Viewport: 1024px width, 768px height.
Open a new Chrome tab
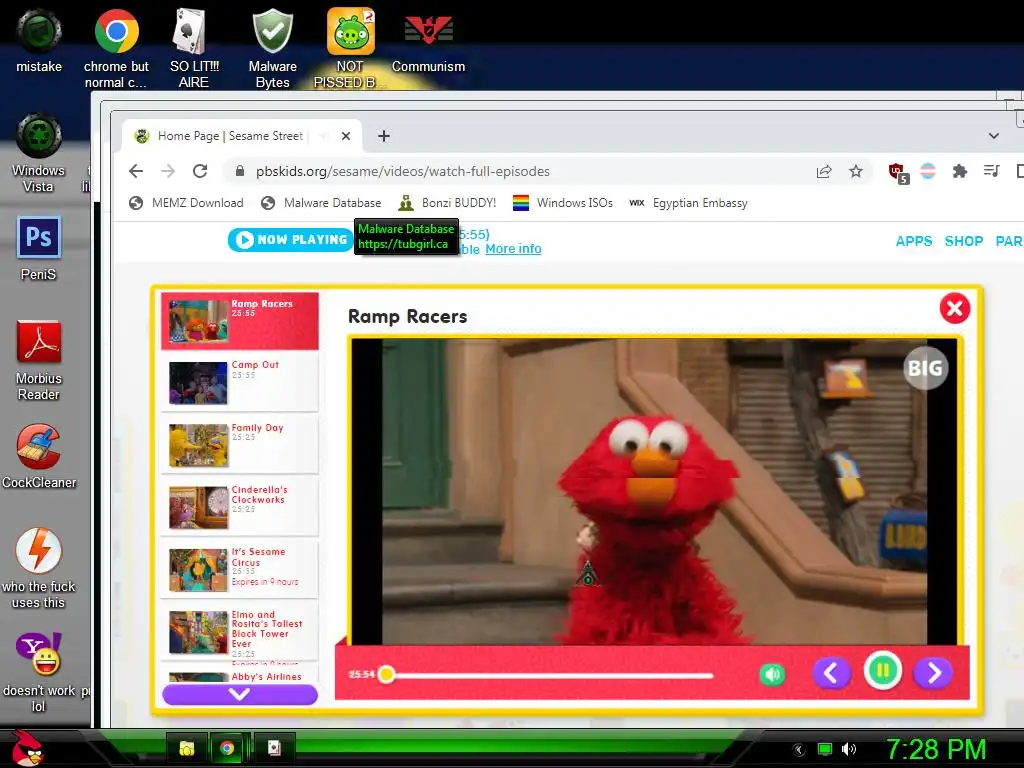coord(384,136)
